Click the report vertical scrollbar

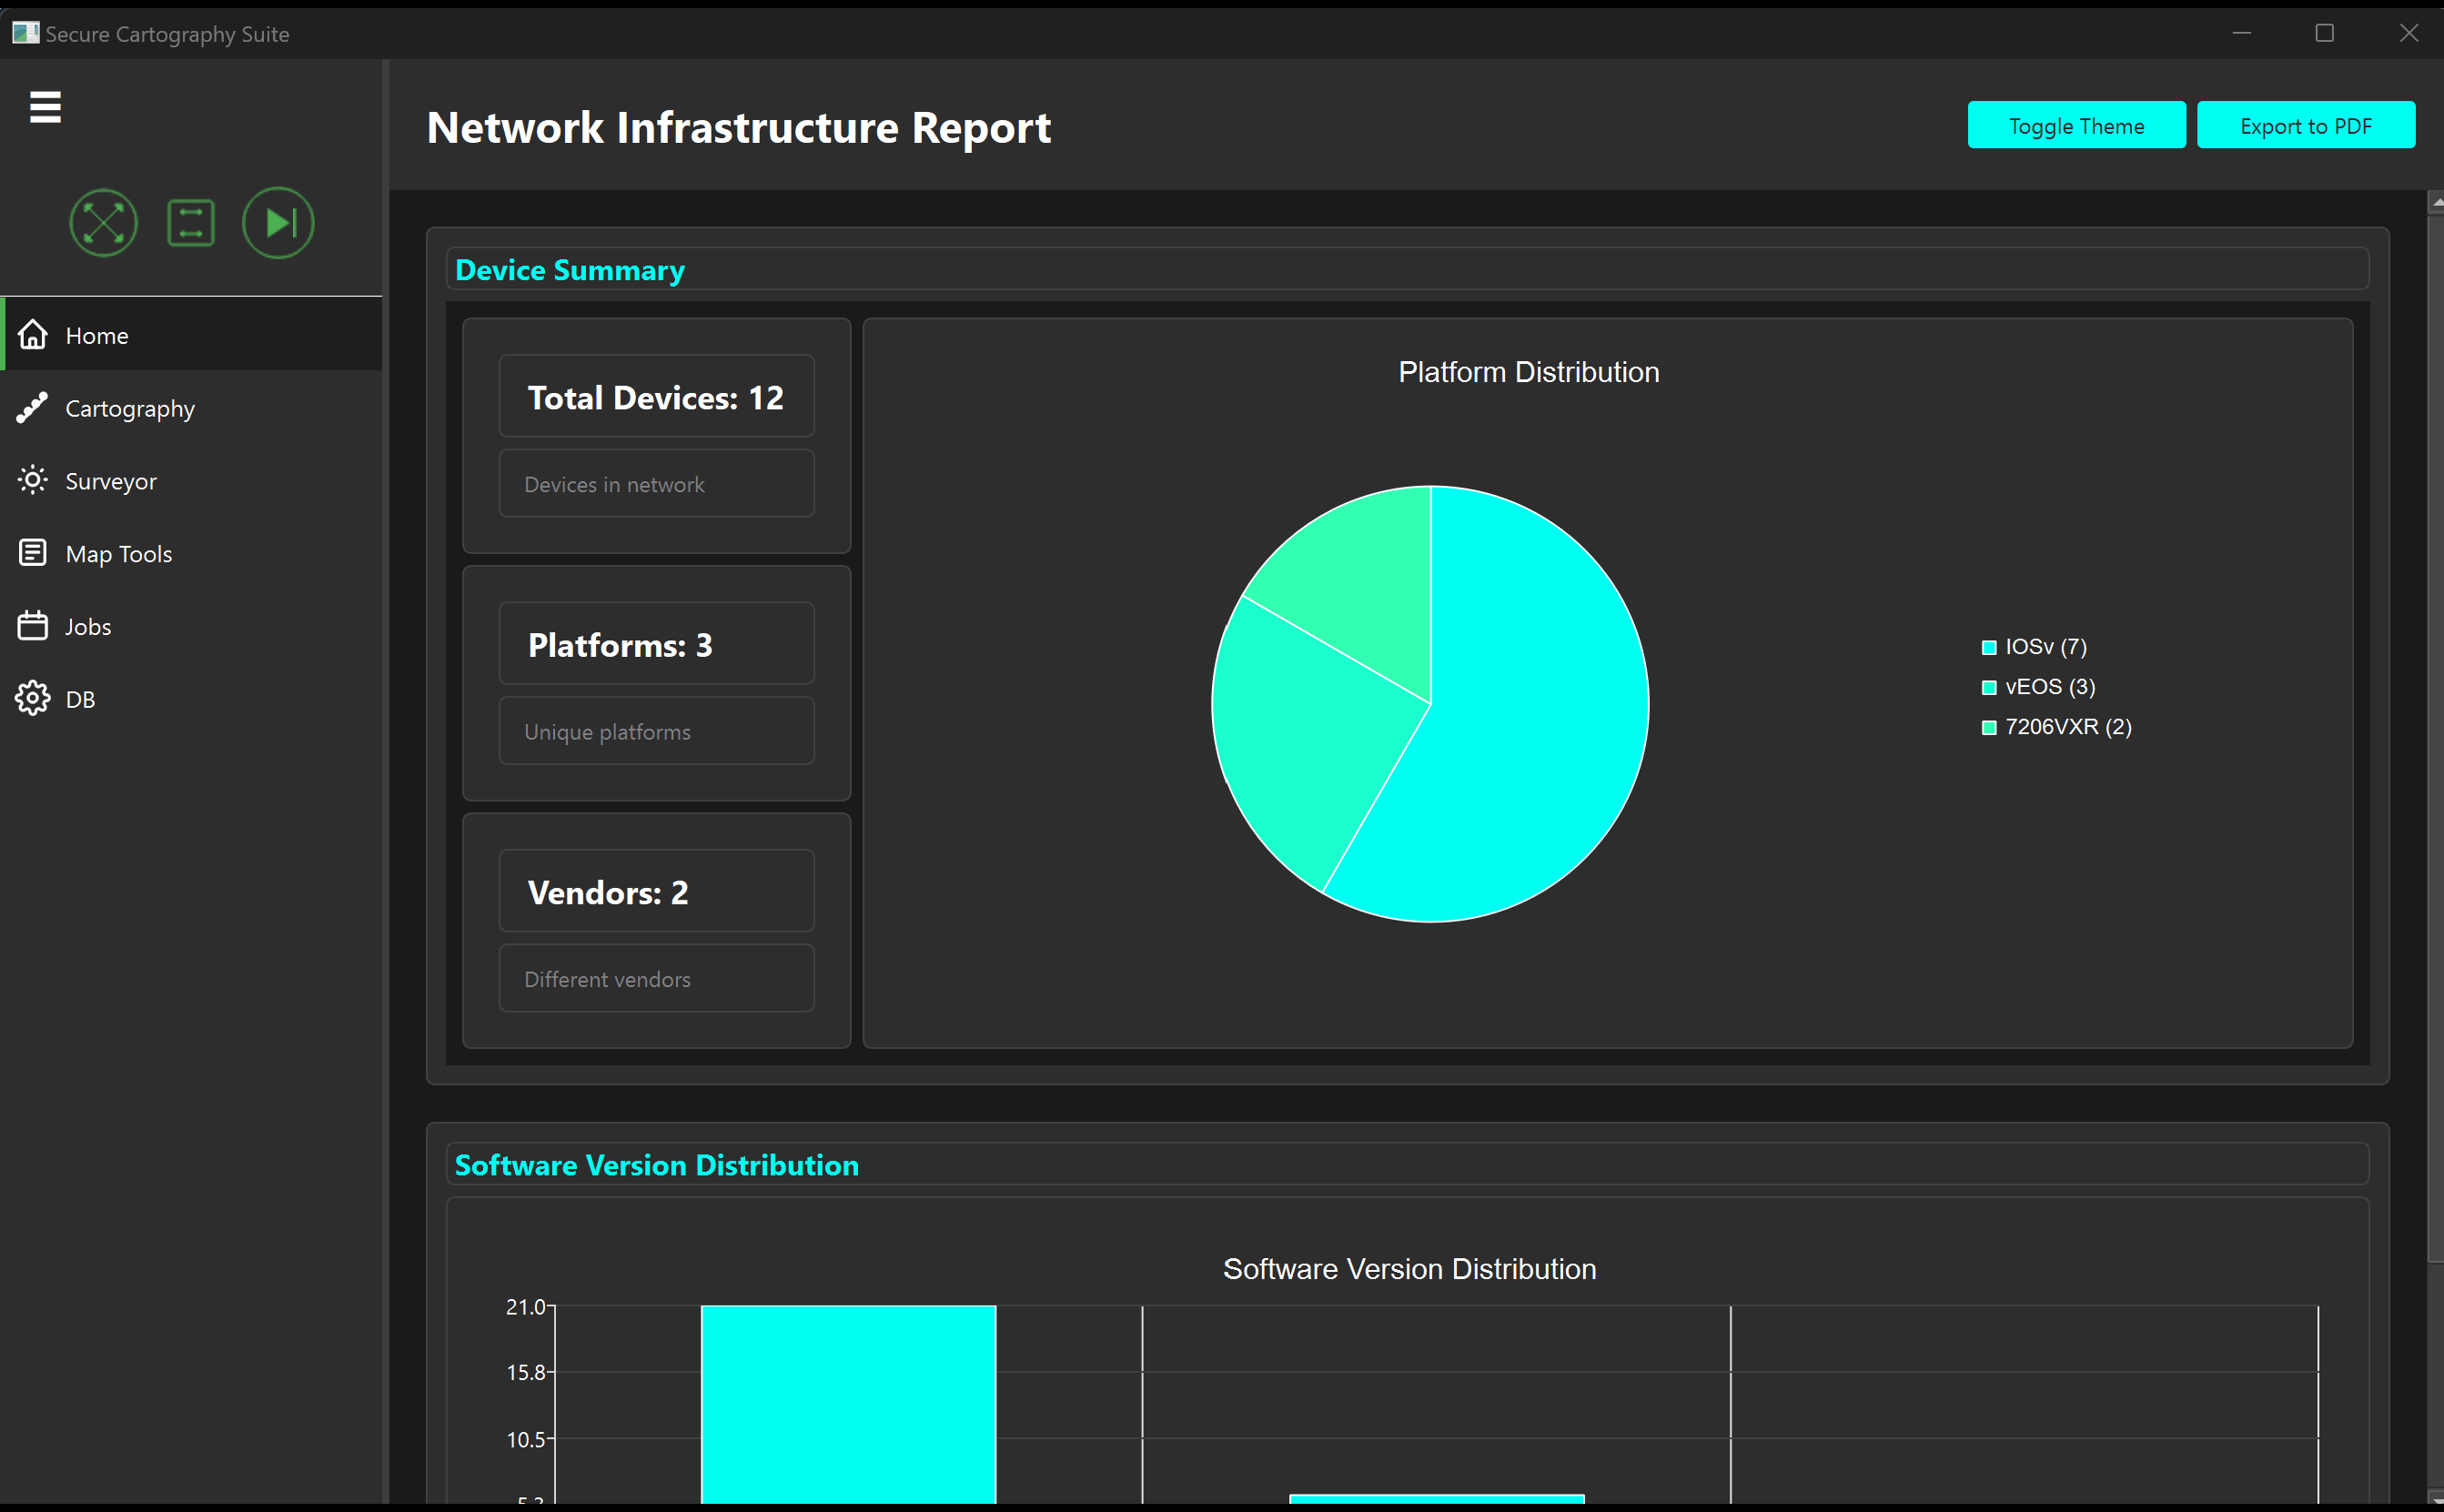coord(2435,738)
